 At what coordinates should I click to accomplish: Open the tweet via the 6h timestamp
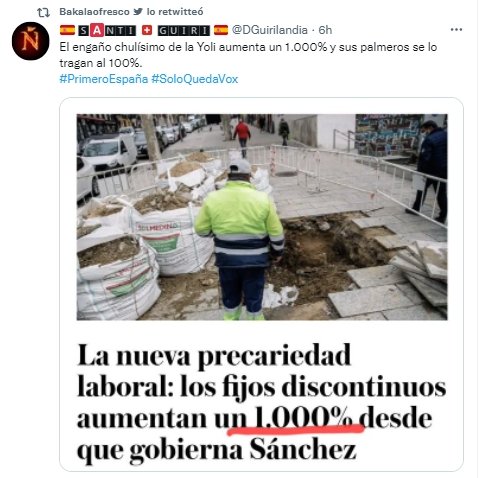pyautogui.click(x=325, y=30)
